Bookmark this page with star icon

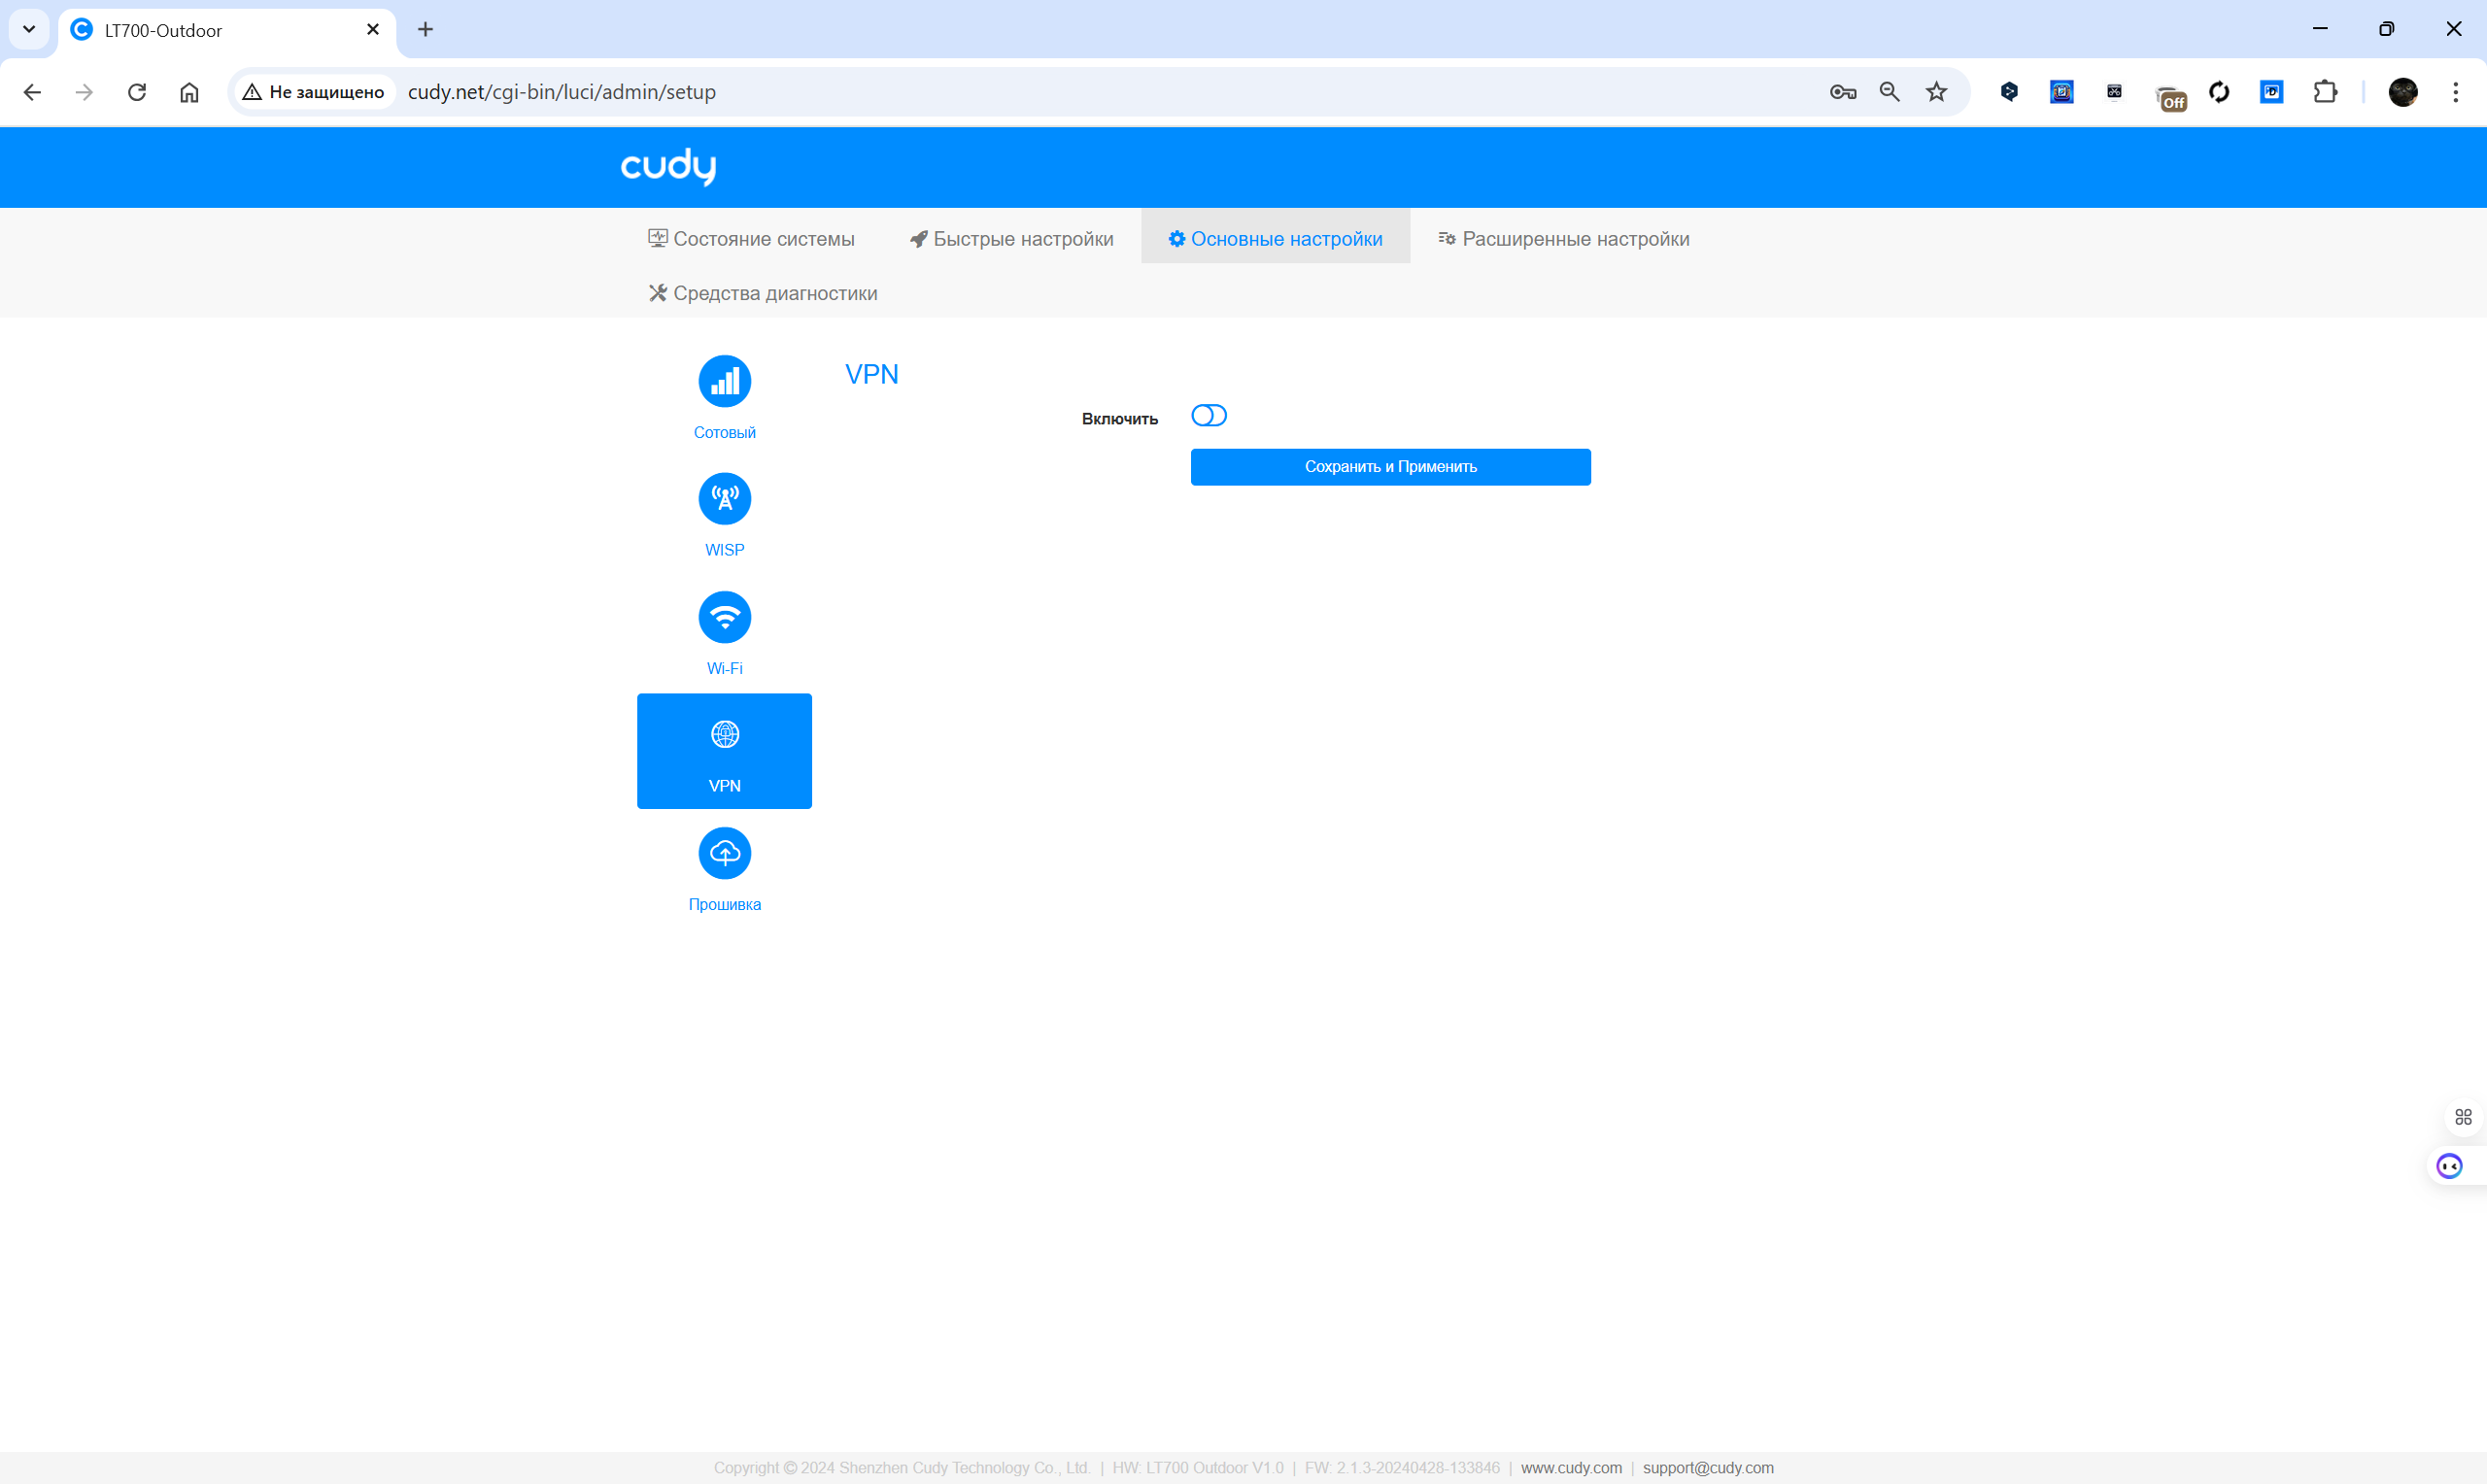tap(1936, 92)
